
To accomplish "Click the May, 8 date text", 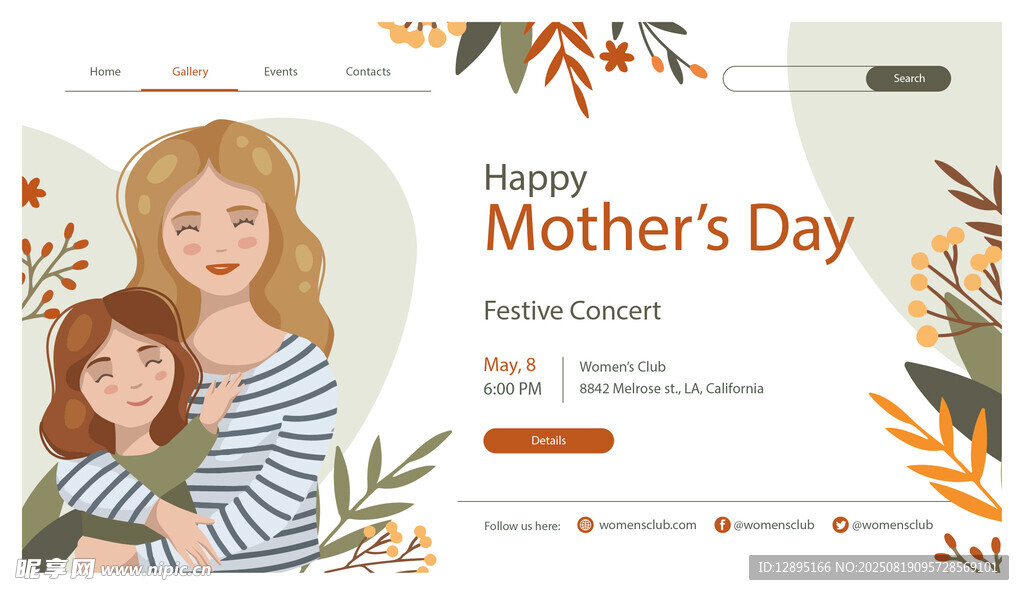I will pos(510,365).
